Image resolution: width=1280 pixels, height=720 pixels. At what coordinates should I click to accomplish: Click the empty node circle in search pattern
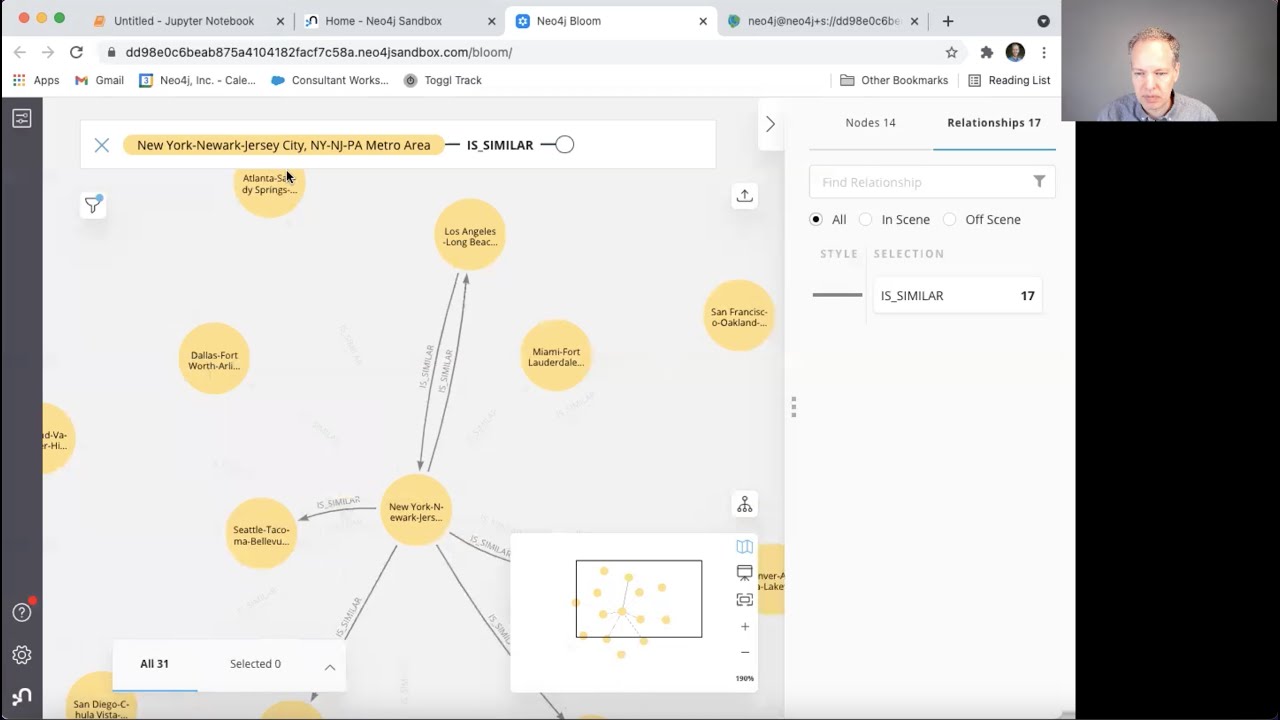pyautogui.click(x=565, y=145)
